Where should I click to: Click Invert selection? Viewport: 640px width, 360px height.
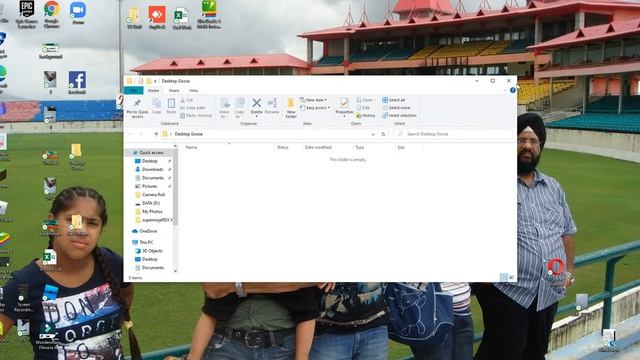[x=399, y=116]
